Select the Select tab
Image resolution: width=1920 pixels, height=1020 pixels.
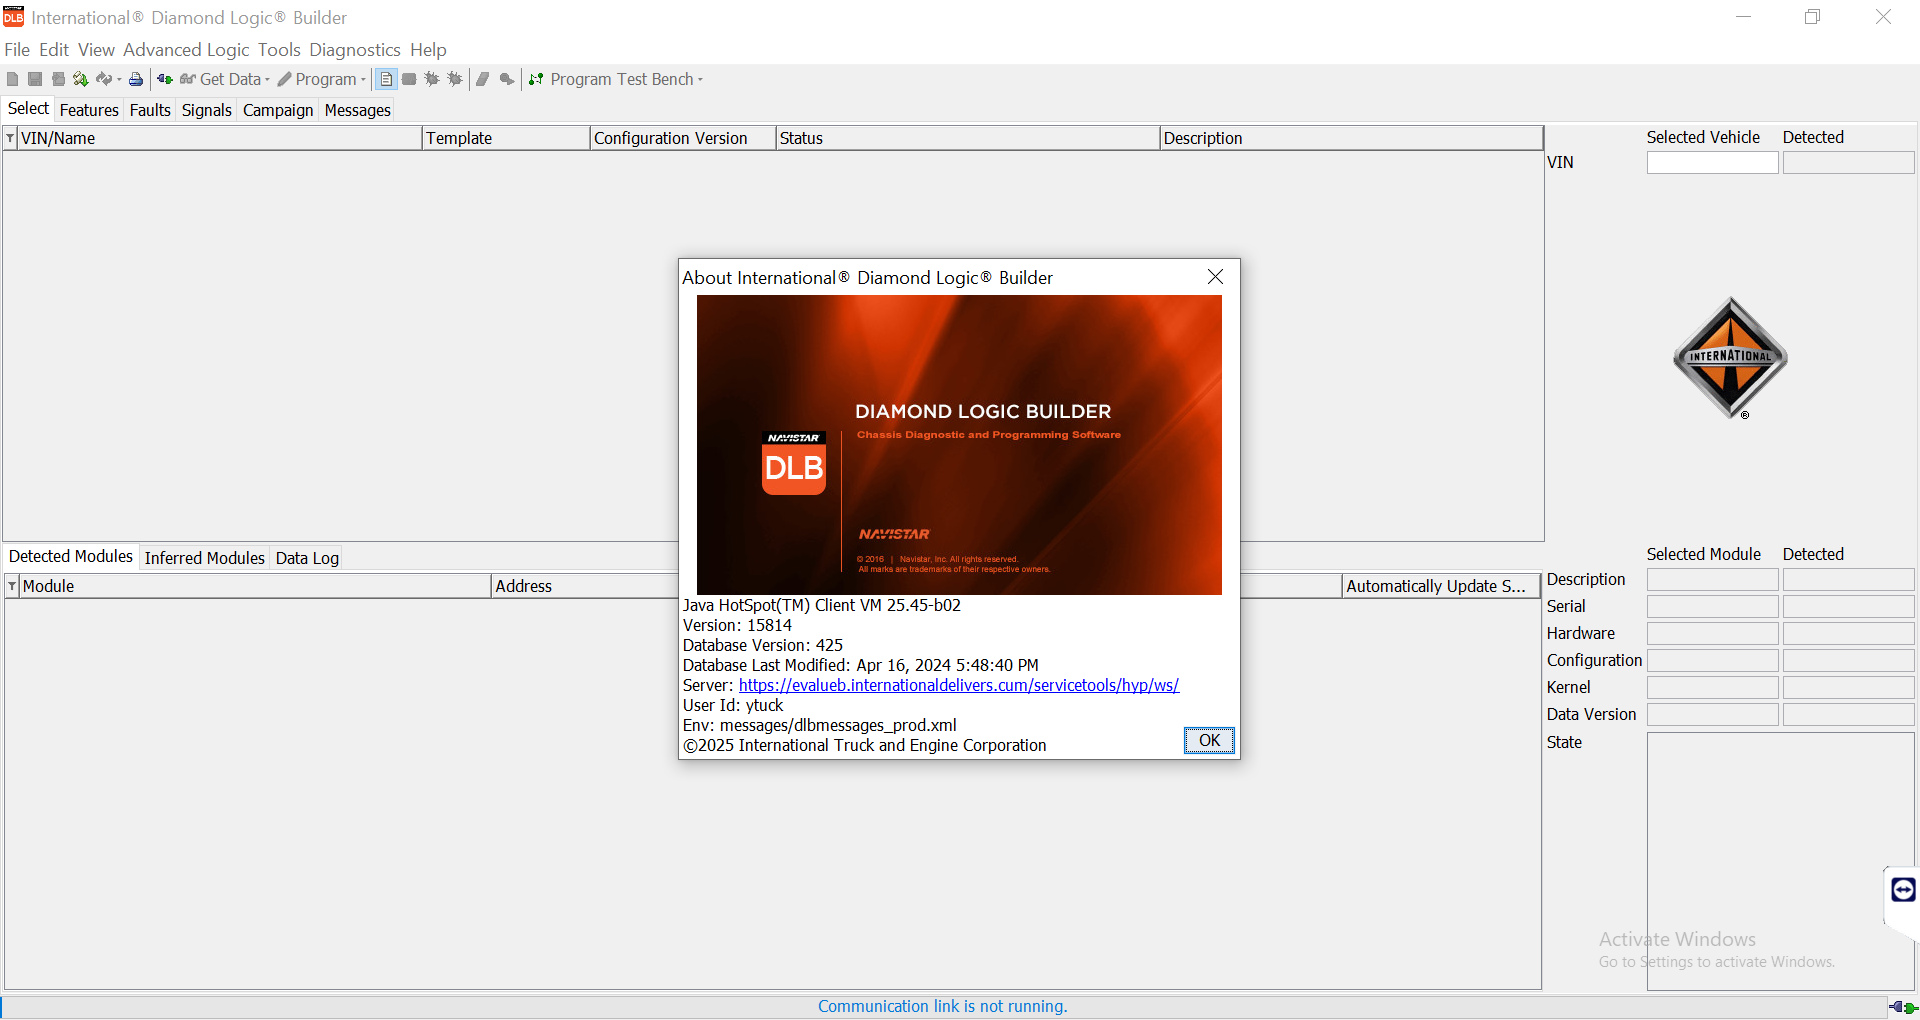pyautogui.click(x=28, y=109)
